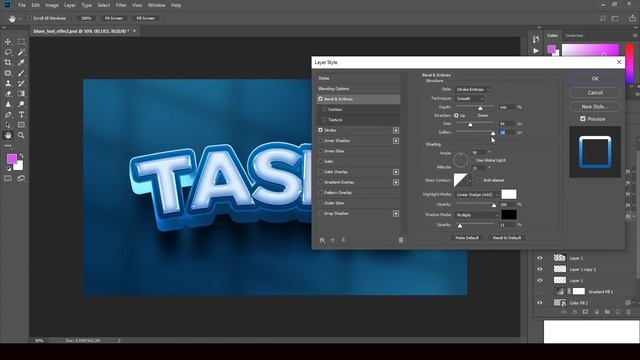
Task: Enable the Use Global Light checkbox
Action: point(473,160)
